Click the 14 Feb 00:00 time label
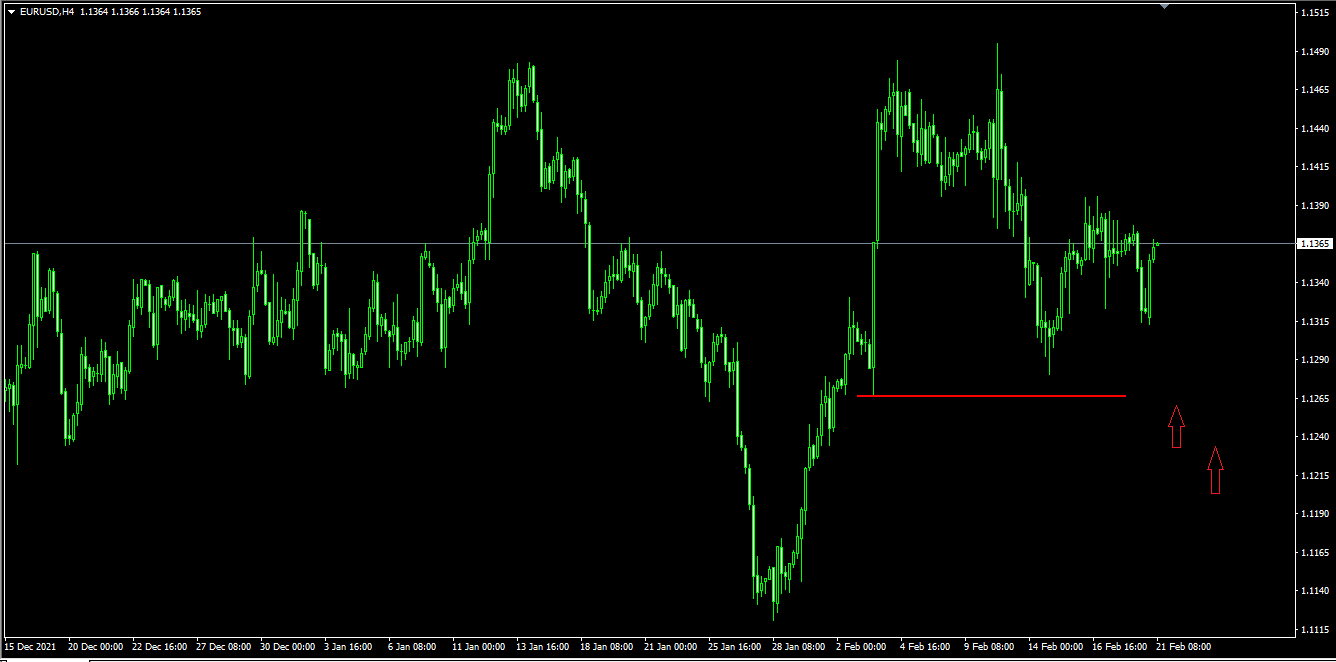This screenshot has width=1336, height=662. coord(1056,647)
